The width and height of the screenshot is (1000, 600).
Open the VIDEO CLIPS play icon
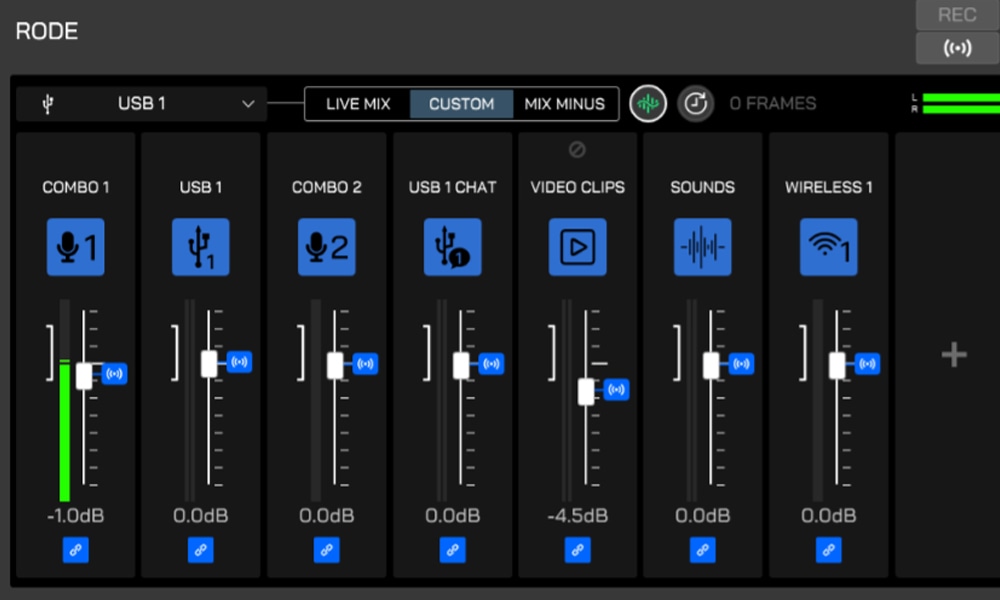click(x=577, y=247)
